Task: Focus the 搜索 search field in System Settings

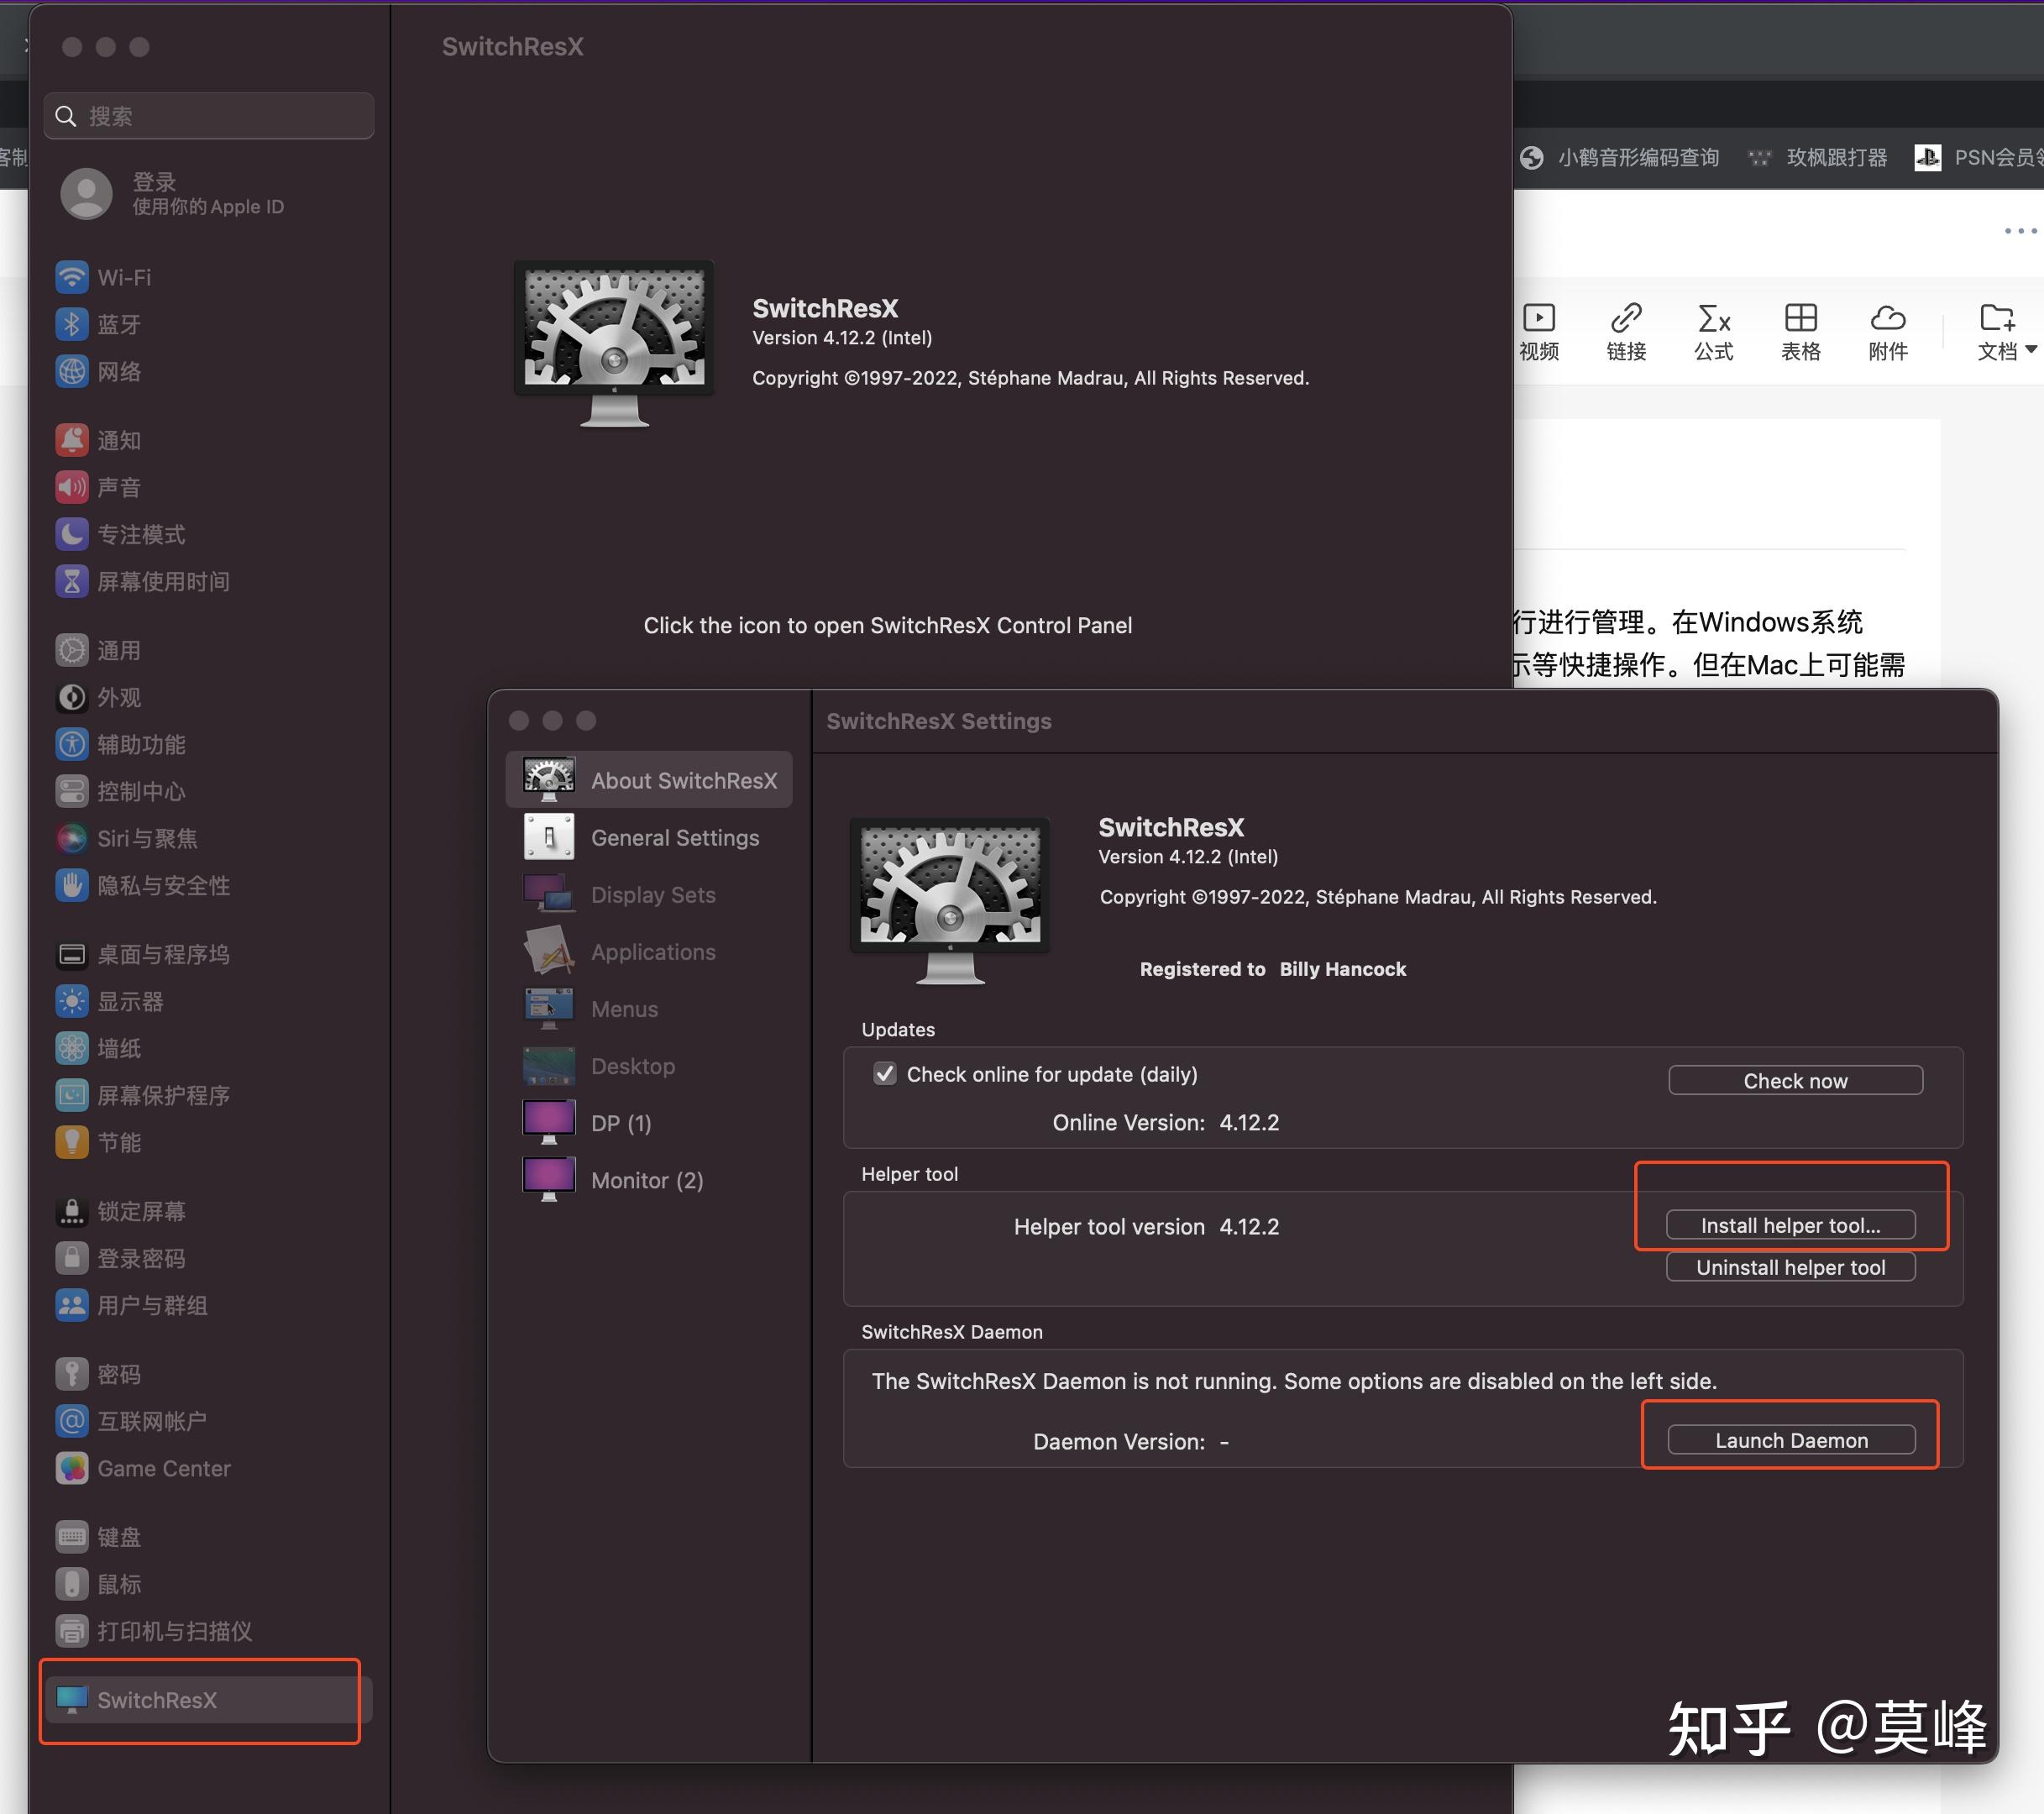Action: click(x=209, y=116)
